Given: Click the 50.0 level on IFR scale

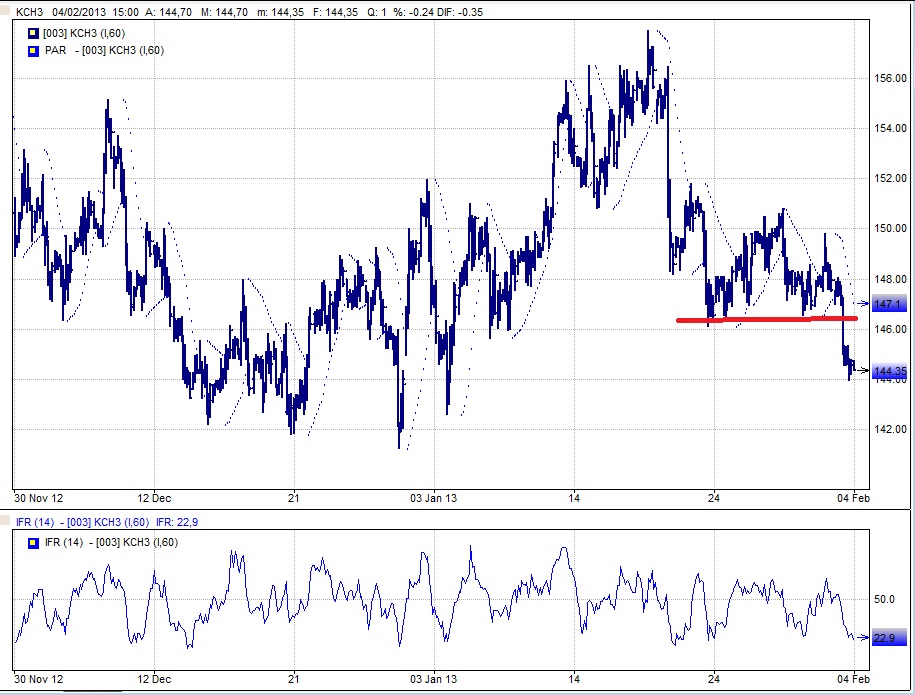Looking at the screenshot, I should [x=884, y=599].
